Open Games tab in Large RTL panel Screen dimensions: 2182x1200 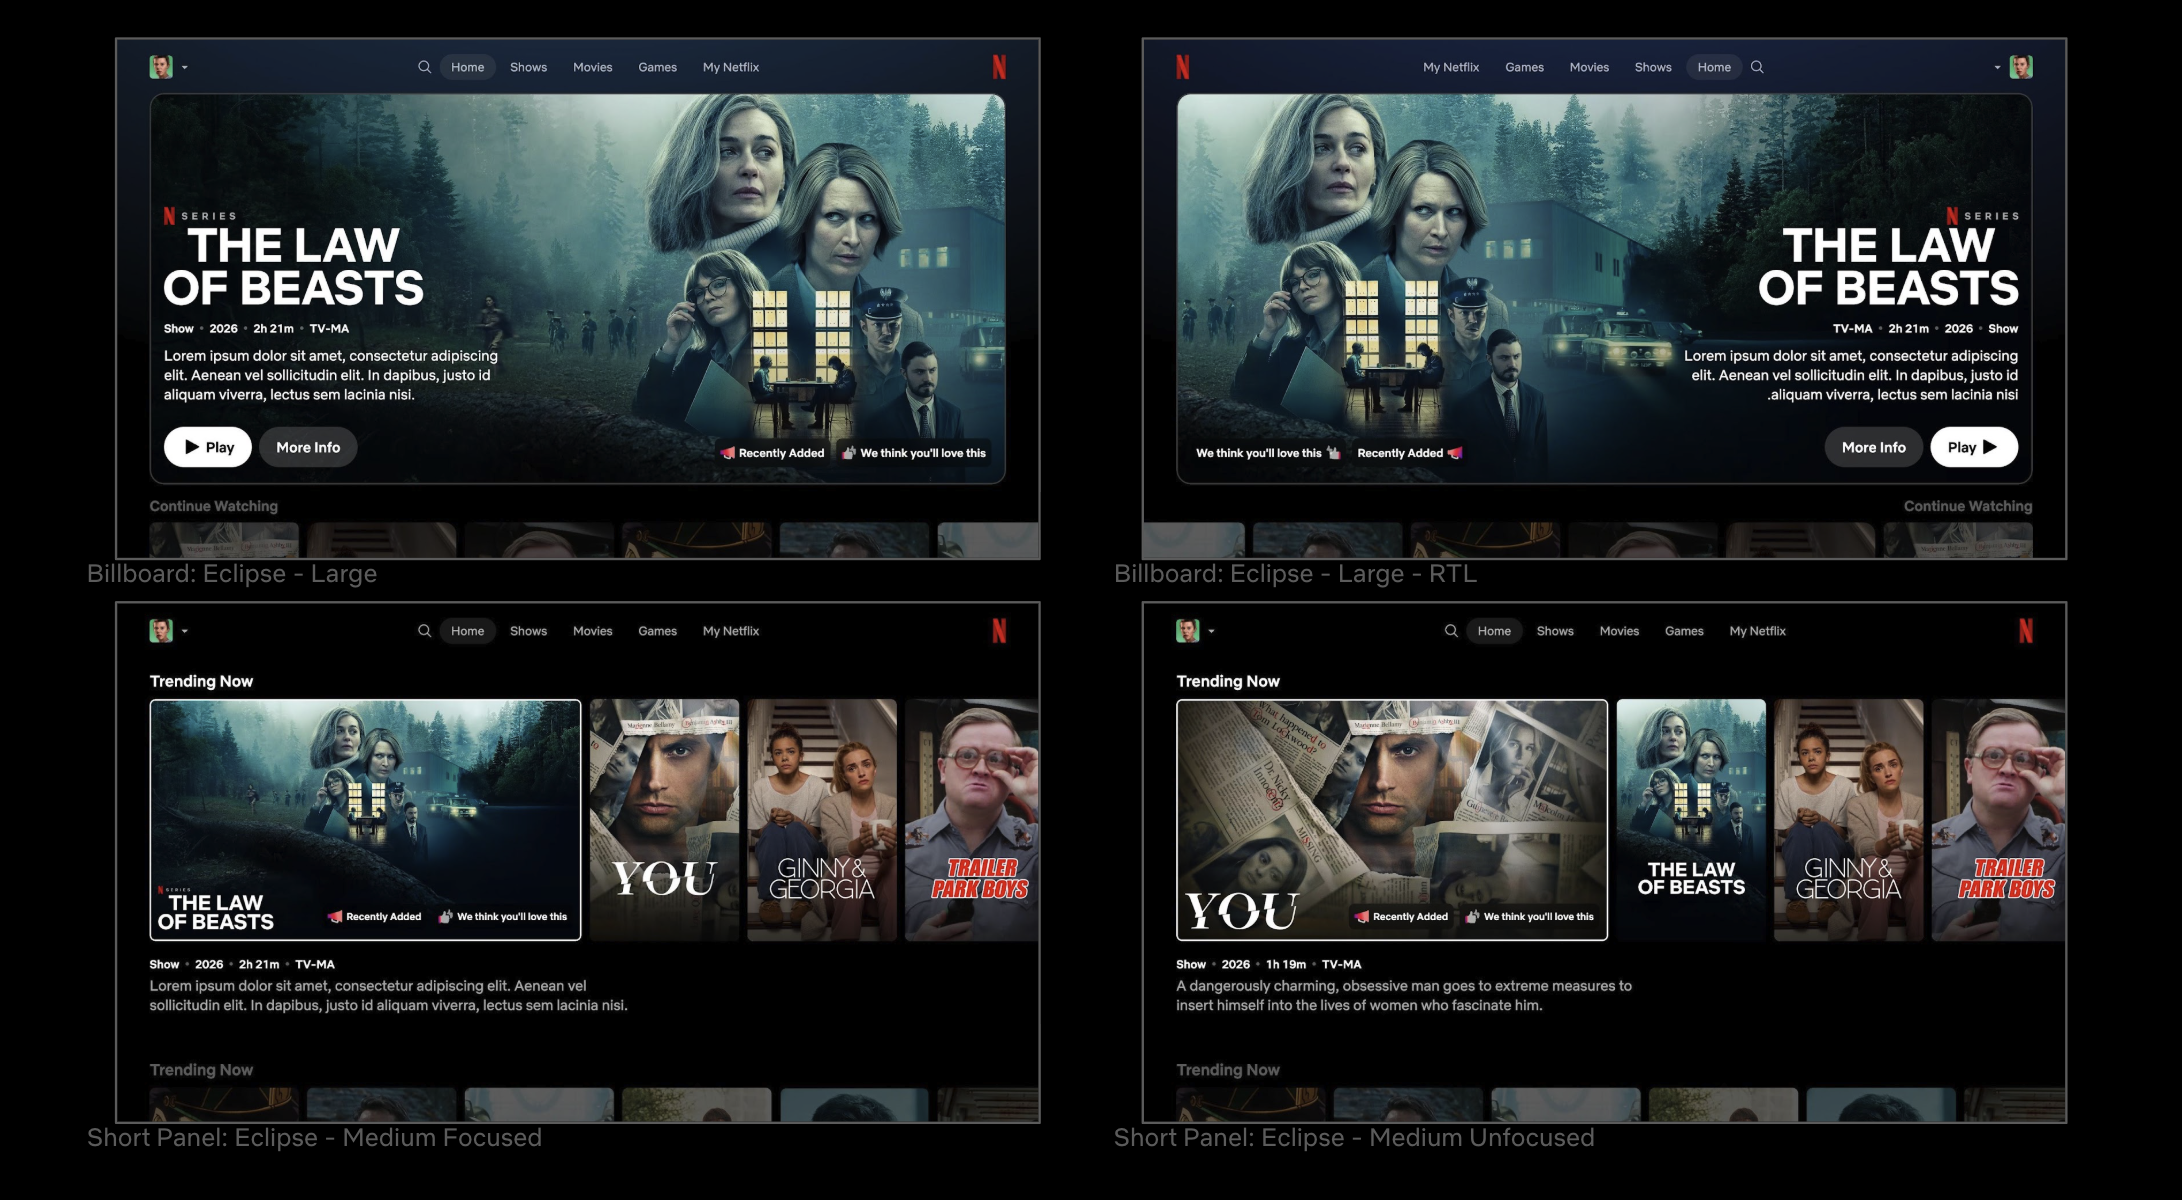pos(1524,67)
